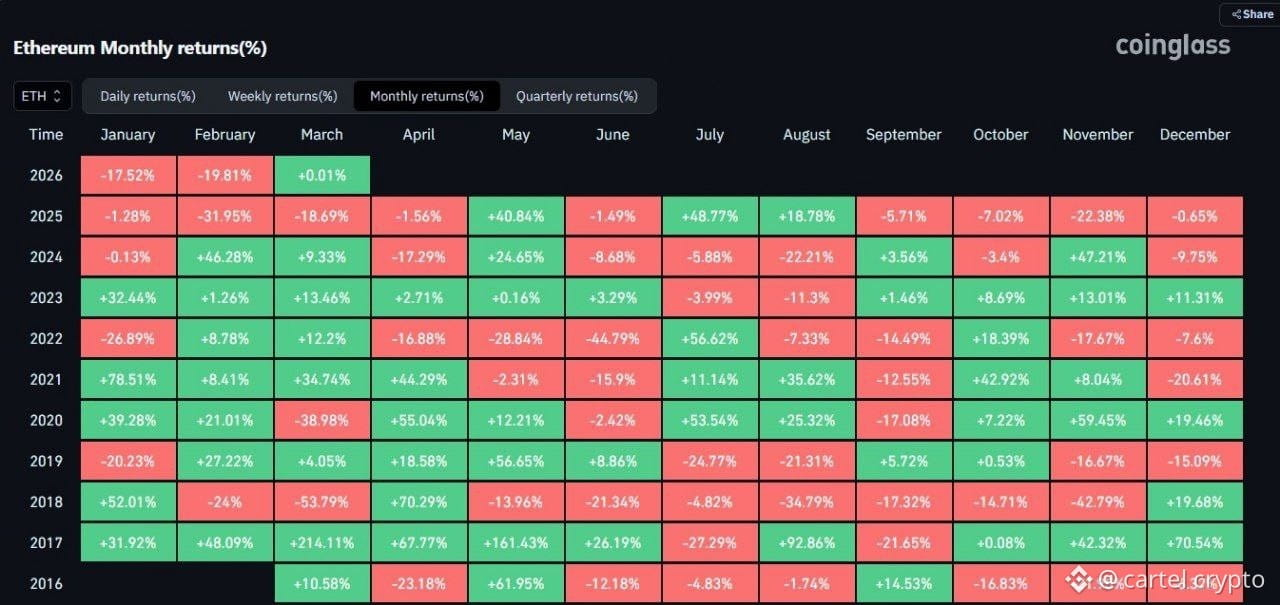
Task: Select the 2017 row label
Action: pos(46,543)
